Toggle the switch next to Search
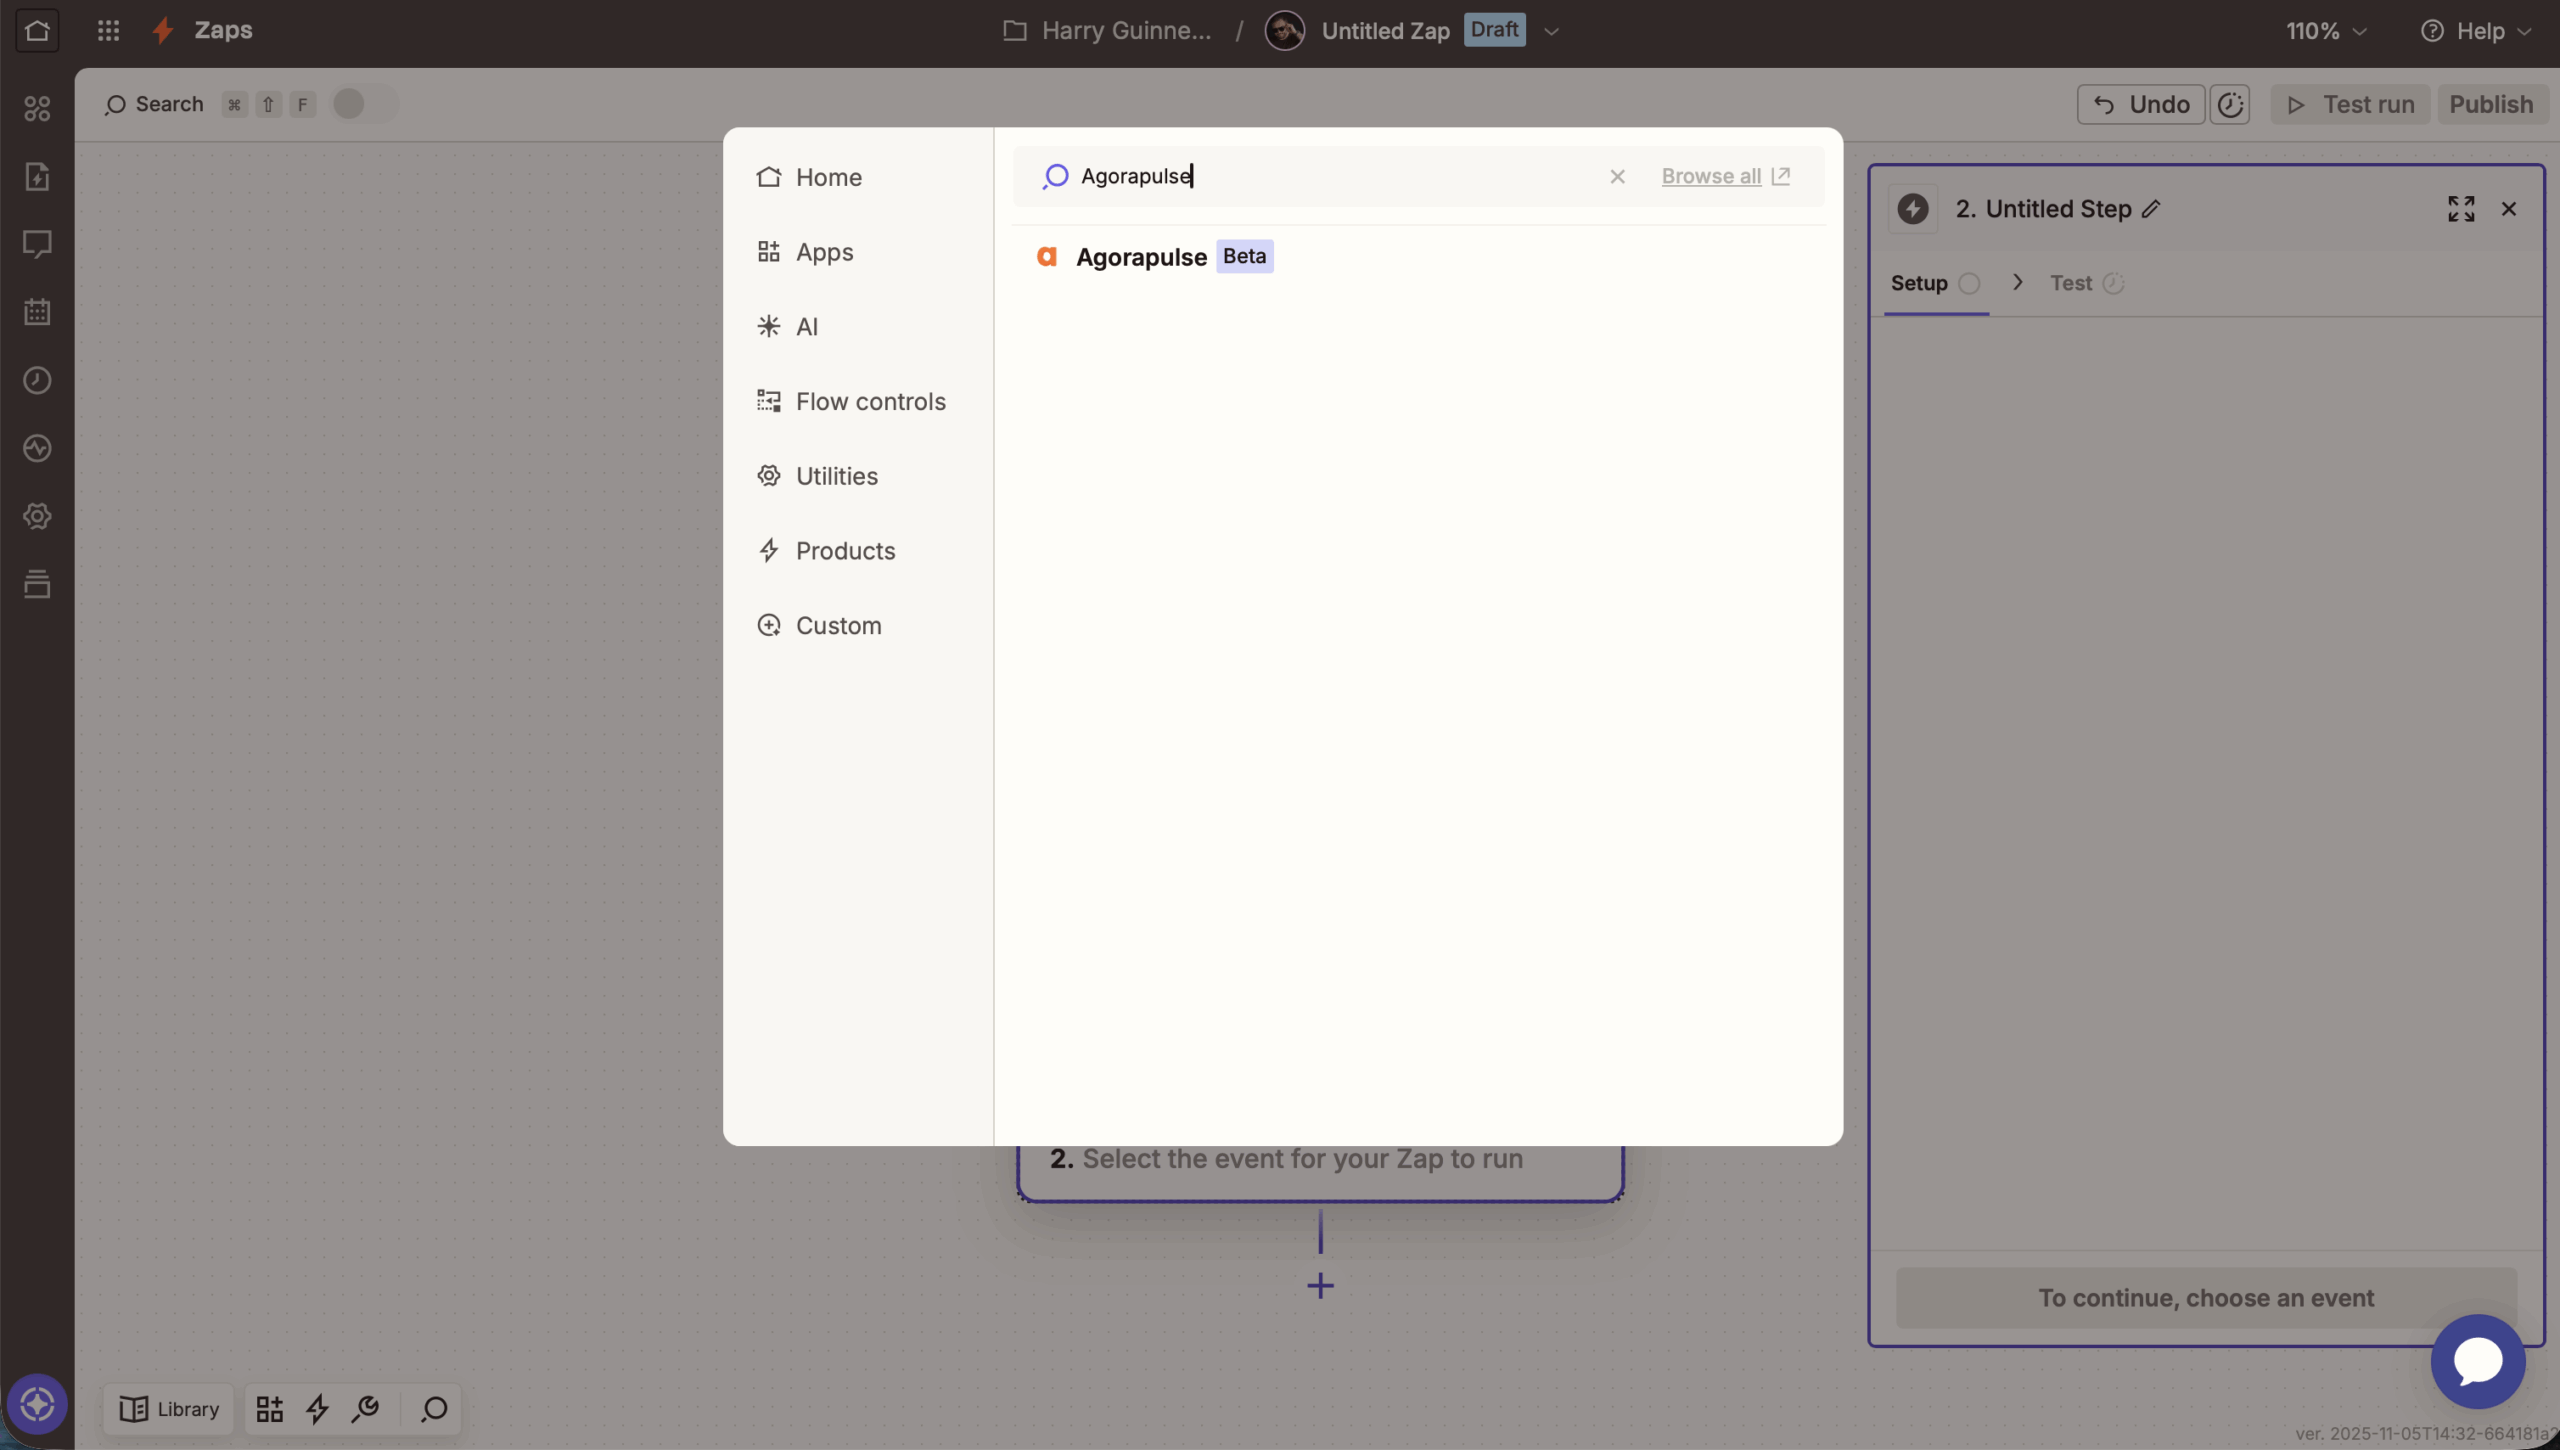This screenshot has width=2560, height=1450. pos(364,104)
